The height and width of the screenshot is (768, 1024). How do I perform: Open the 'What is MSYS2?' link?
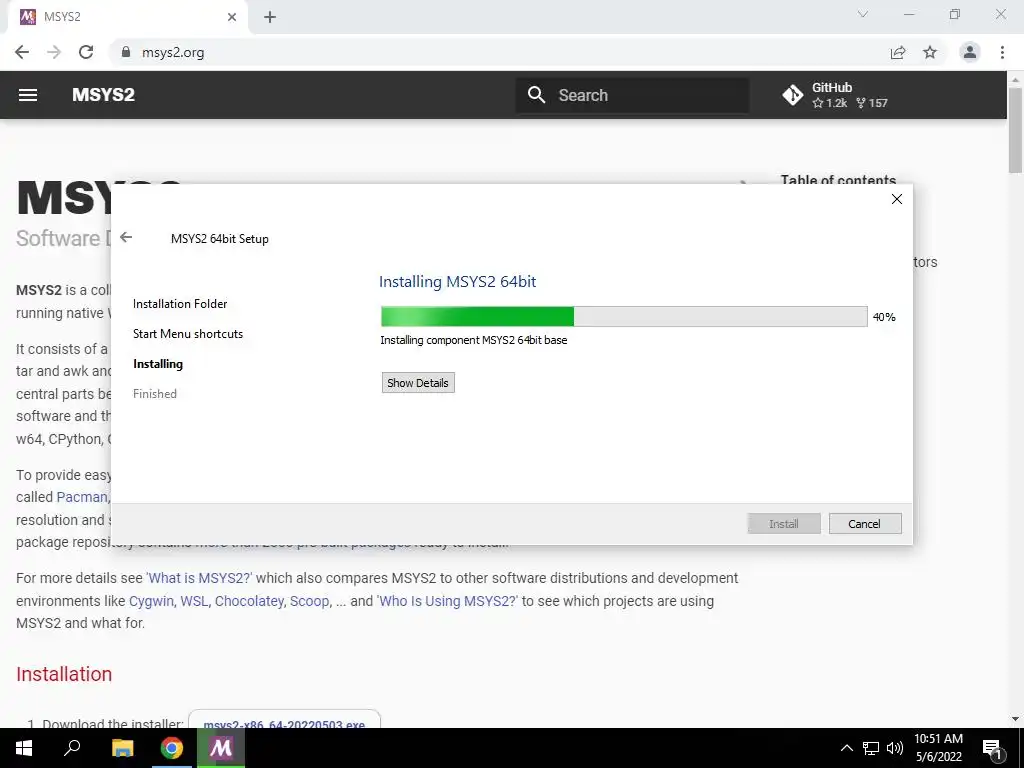coord(200,579)
